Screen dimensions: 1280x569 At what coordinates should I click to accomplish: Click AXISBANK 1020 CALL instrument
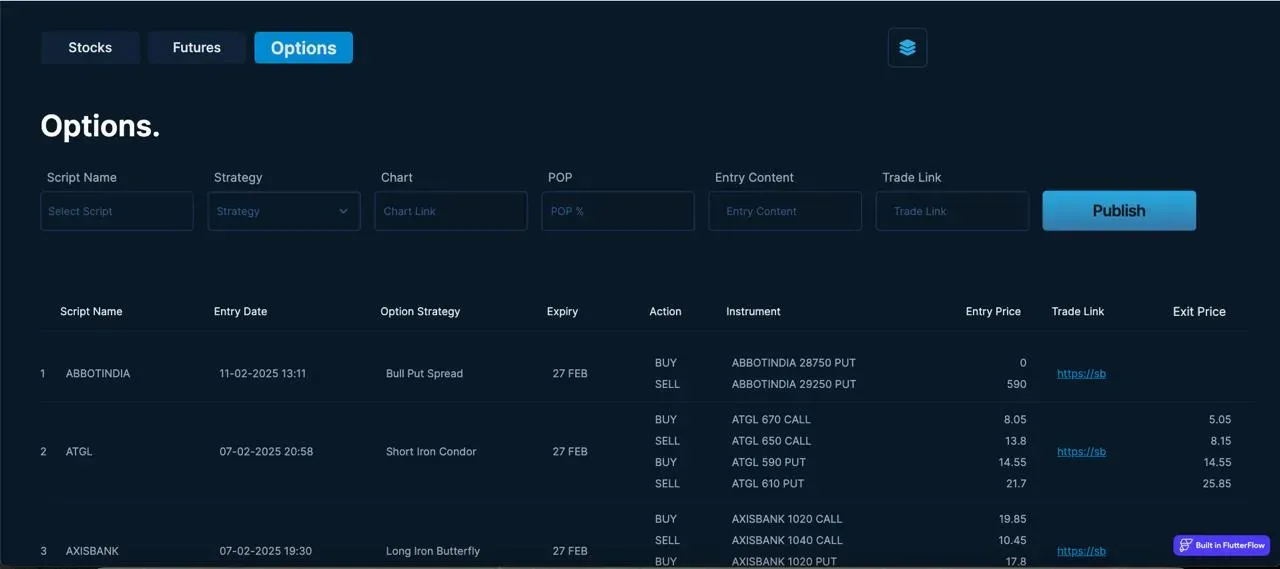click(787, 519)
